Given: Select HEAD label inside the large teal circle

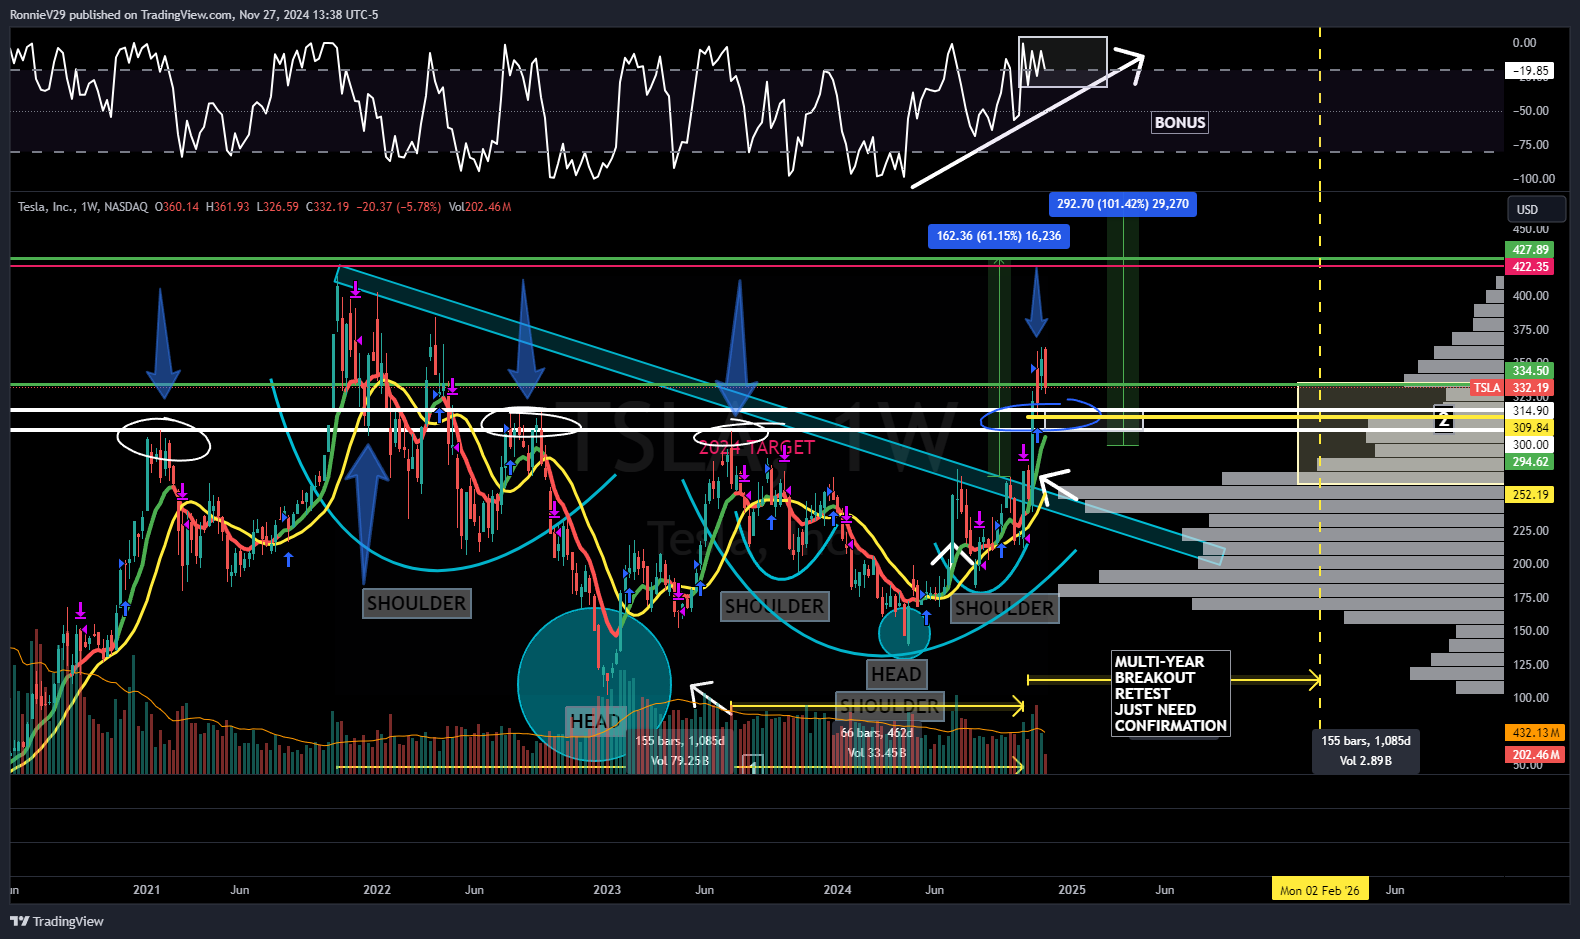Looking at the screenshot, I should pos(594,721).
